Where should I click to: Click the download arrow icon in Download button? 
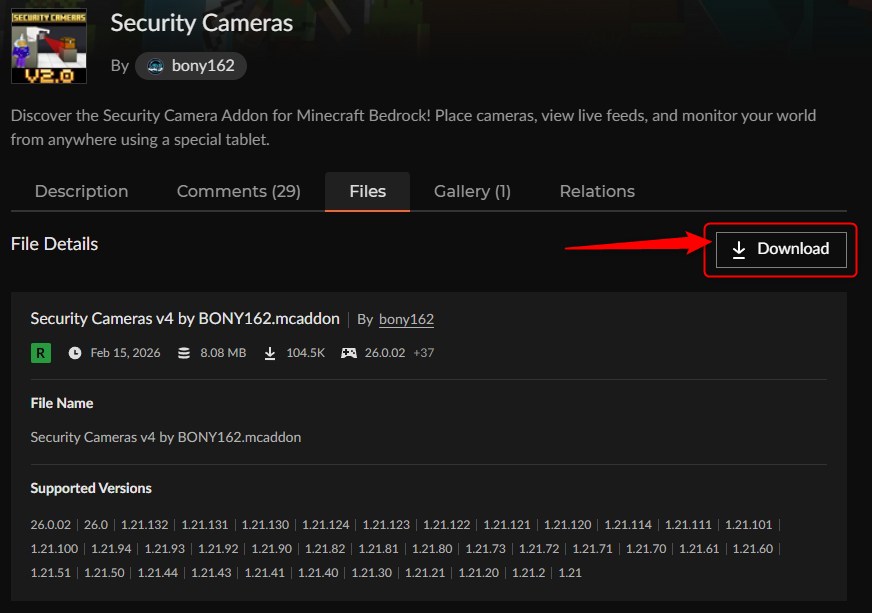739,250
